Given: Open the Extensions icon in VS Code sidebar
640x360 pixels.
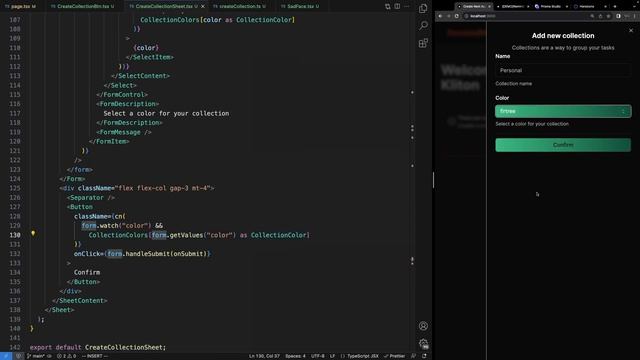Looking at the screenshot, I should point(423,42).
